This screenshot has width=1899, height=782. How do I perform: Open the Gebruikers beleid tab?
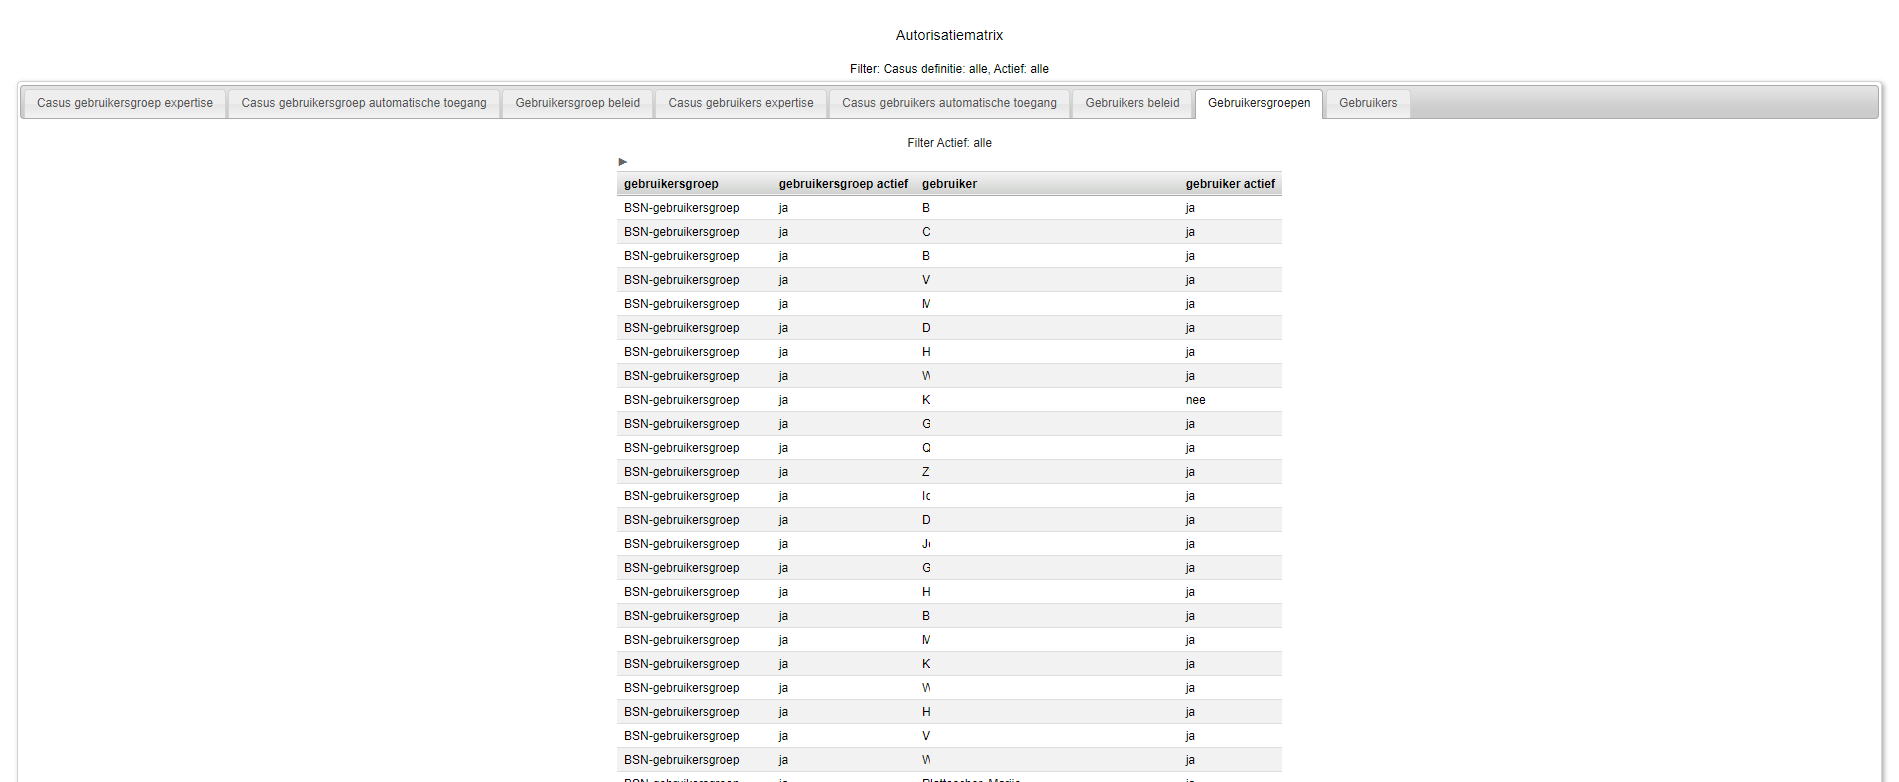tap(1132, 103)
